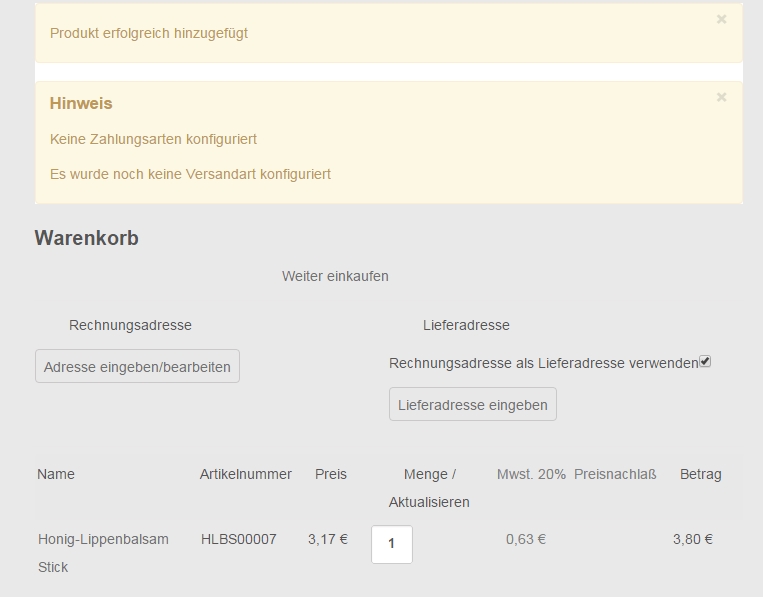The height and width of the screenshot is (597, 763).
Task: Click the 'Preisnachlaß' column header
Action: click(x=615, y=474)
